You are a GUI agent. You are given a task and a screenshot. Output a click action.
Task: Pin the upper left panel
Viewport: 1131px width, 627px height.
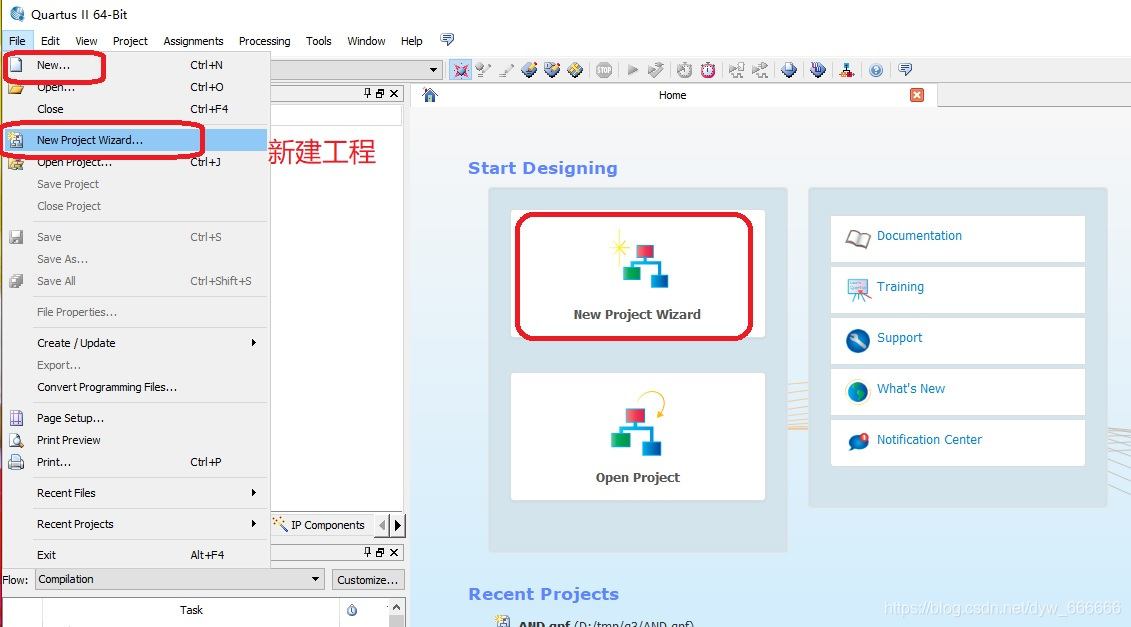pos(367,93)
